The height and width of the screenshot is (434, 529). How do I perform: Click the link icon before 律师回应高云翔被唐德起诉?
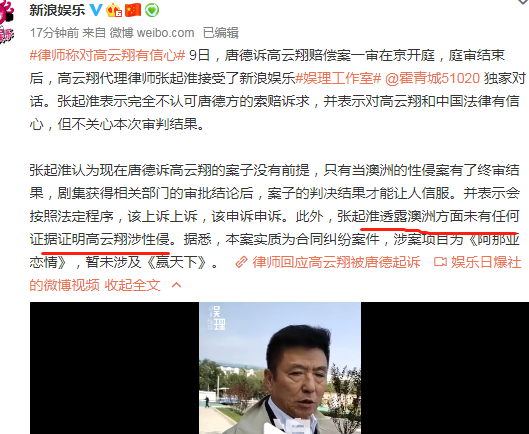[x=242, y=262]
